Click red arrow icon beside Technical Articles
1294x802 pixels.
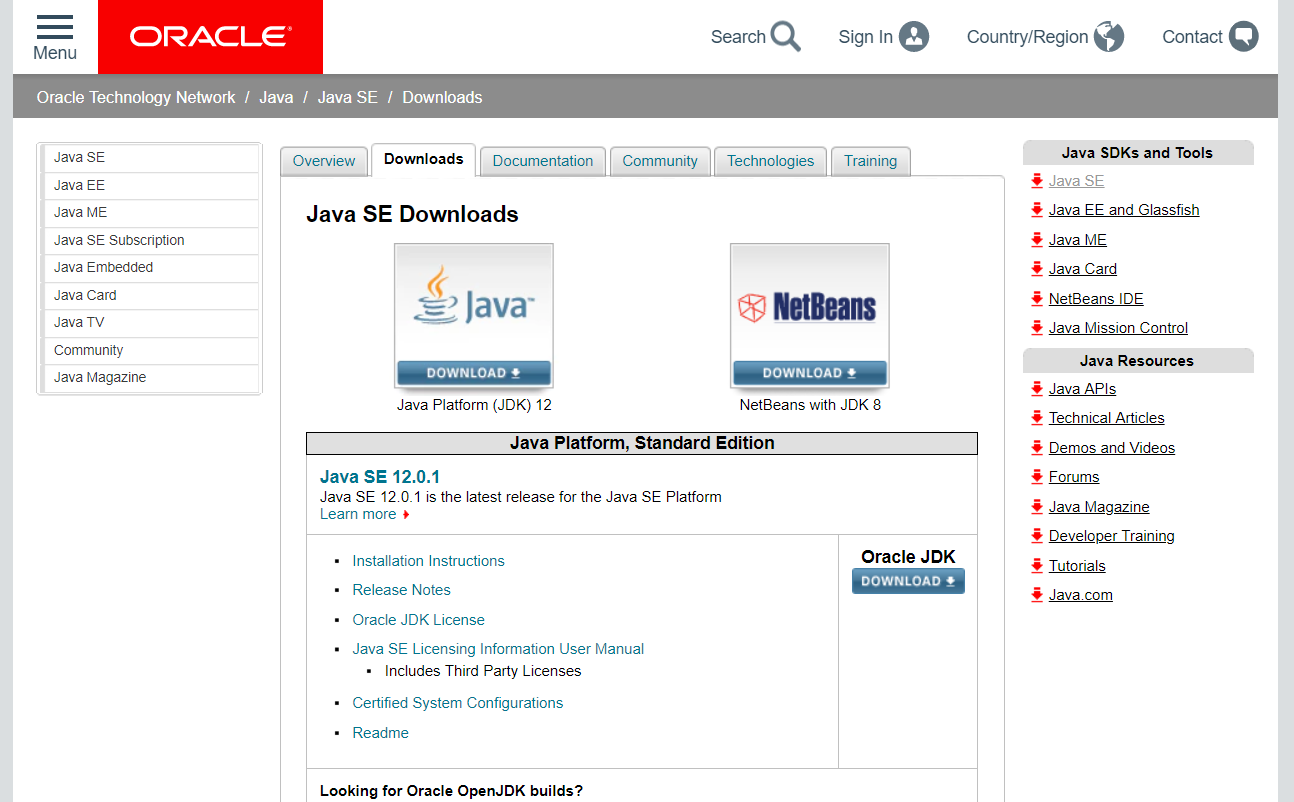1037,418
